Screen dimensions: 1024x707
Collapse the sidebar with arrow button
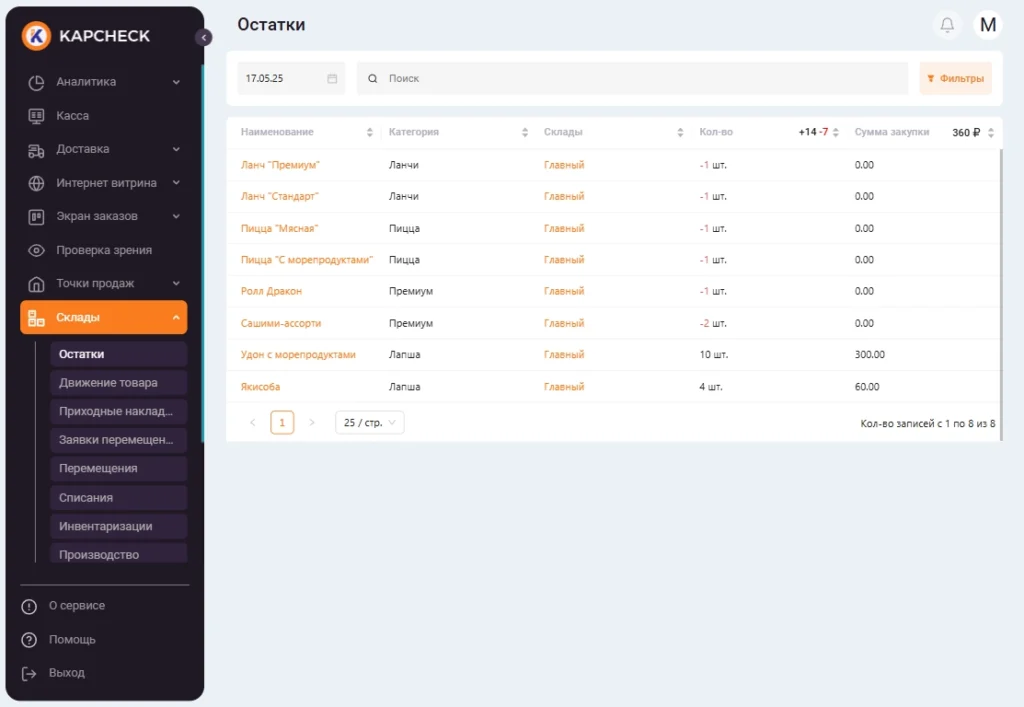point(204,37)
